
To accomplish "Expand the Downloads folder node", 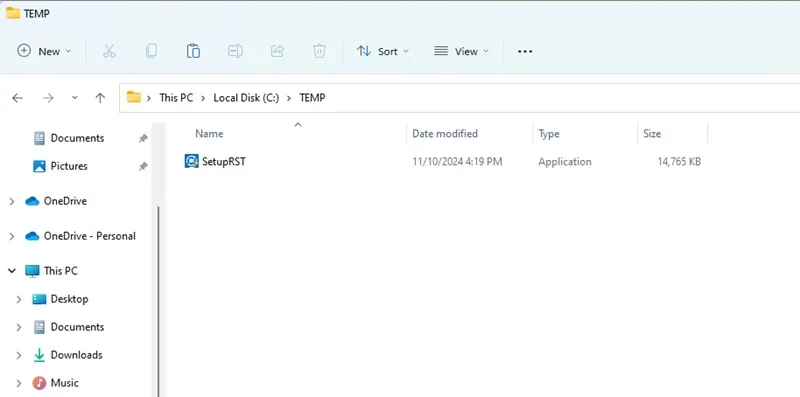I will [19, 355].
